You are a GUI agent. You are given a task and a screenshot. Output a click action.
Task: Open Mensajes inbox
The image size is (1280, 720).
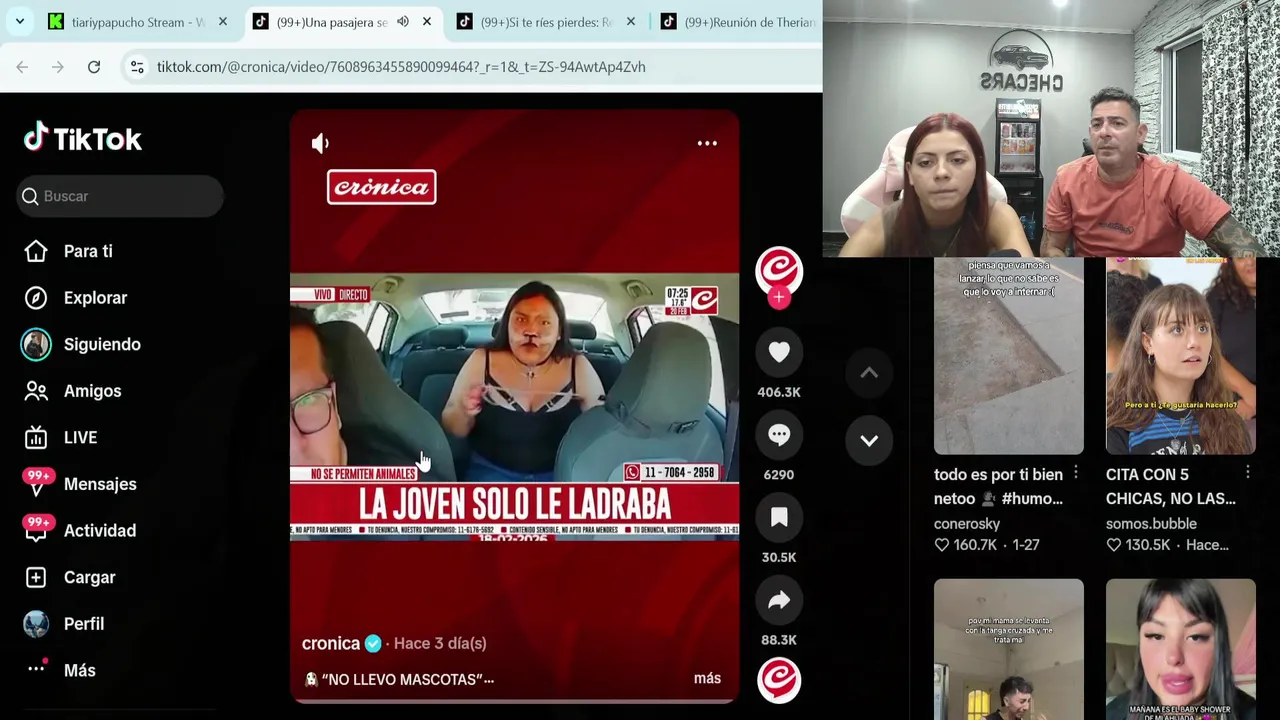tap(100, 484)
